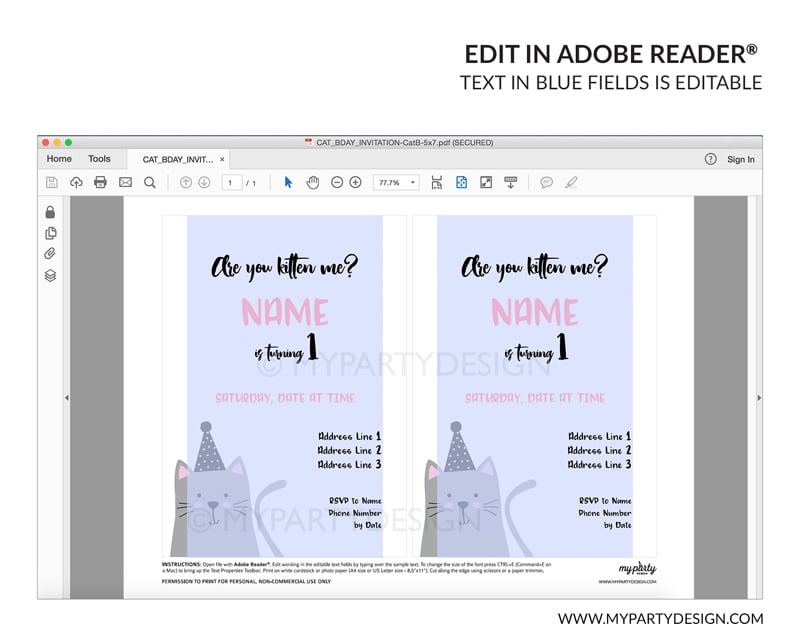Click the envelope email icon
The image size is (800, 637).
coord(125,182)
